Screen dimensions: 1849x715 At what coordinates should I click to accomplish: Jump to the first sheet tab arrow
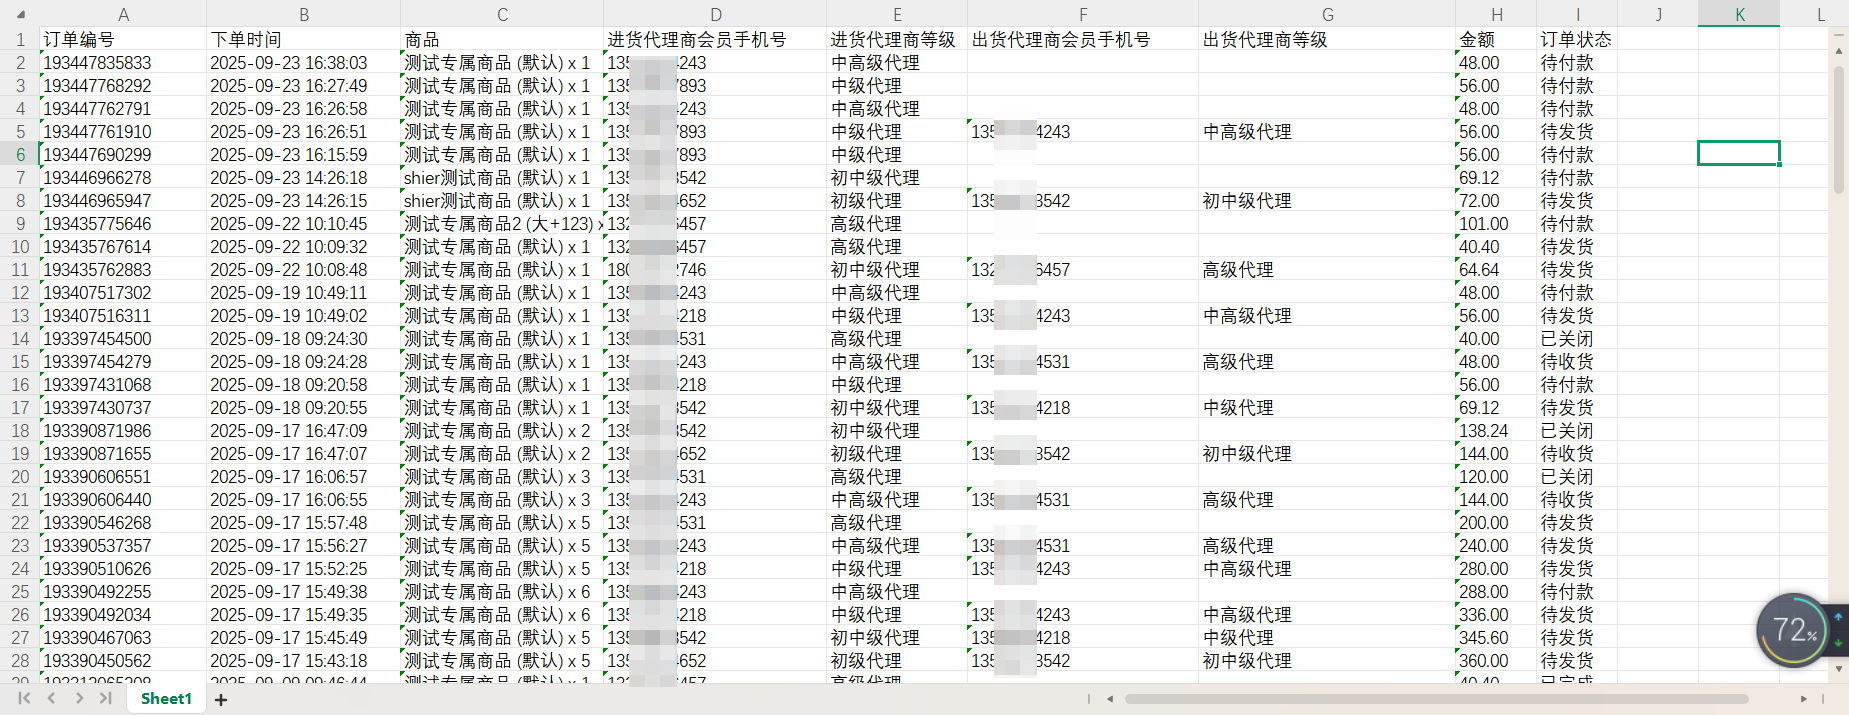(24, 698)
